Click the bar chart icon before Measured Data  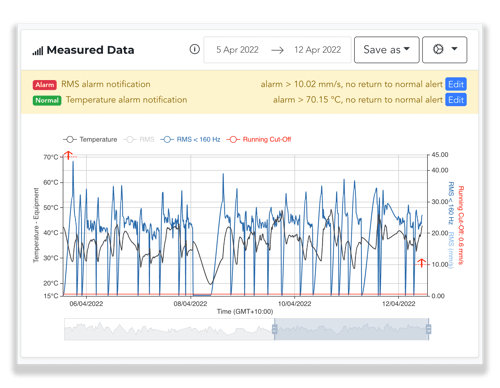(38, 51)
